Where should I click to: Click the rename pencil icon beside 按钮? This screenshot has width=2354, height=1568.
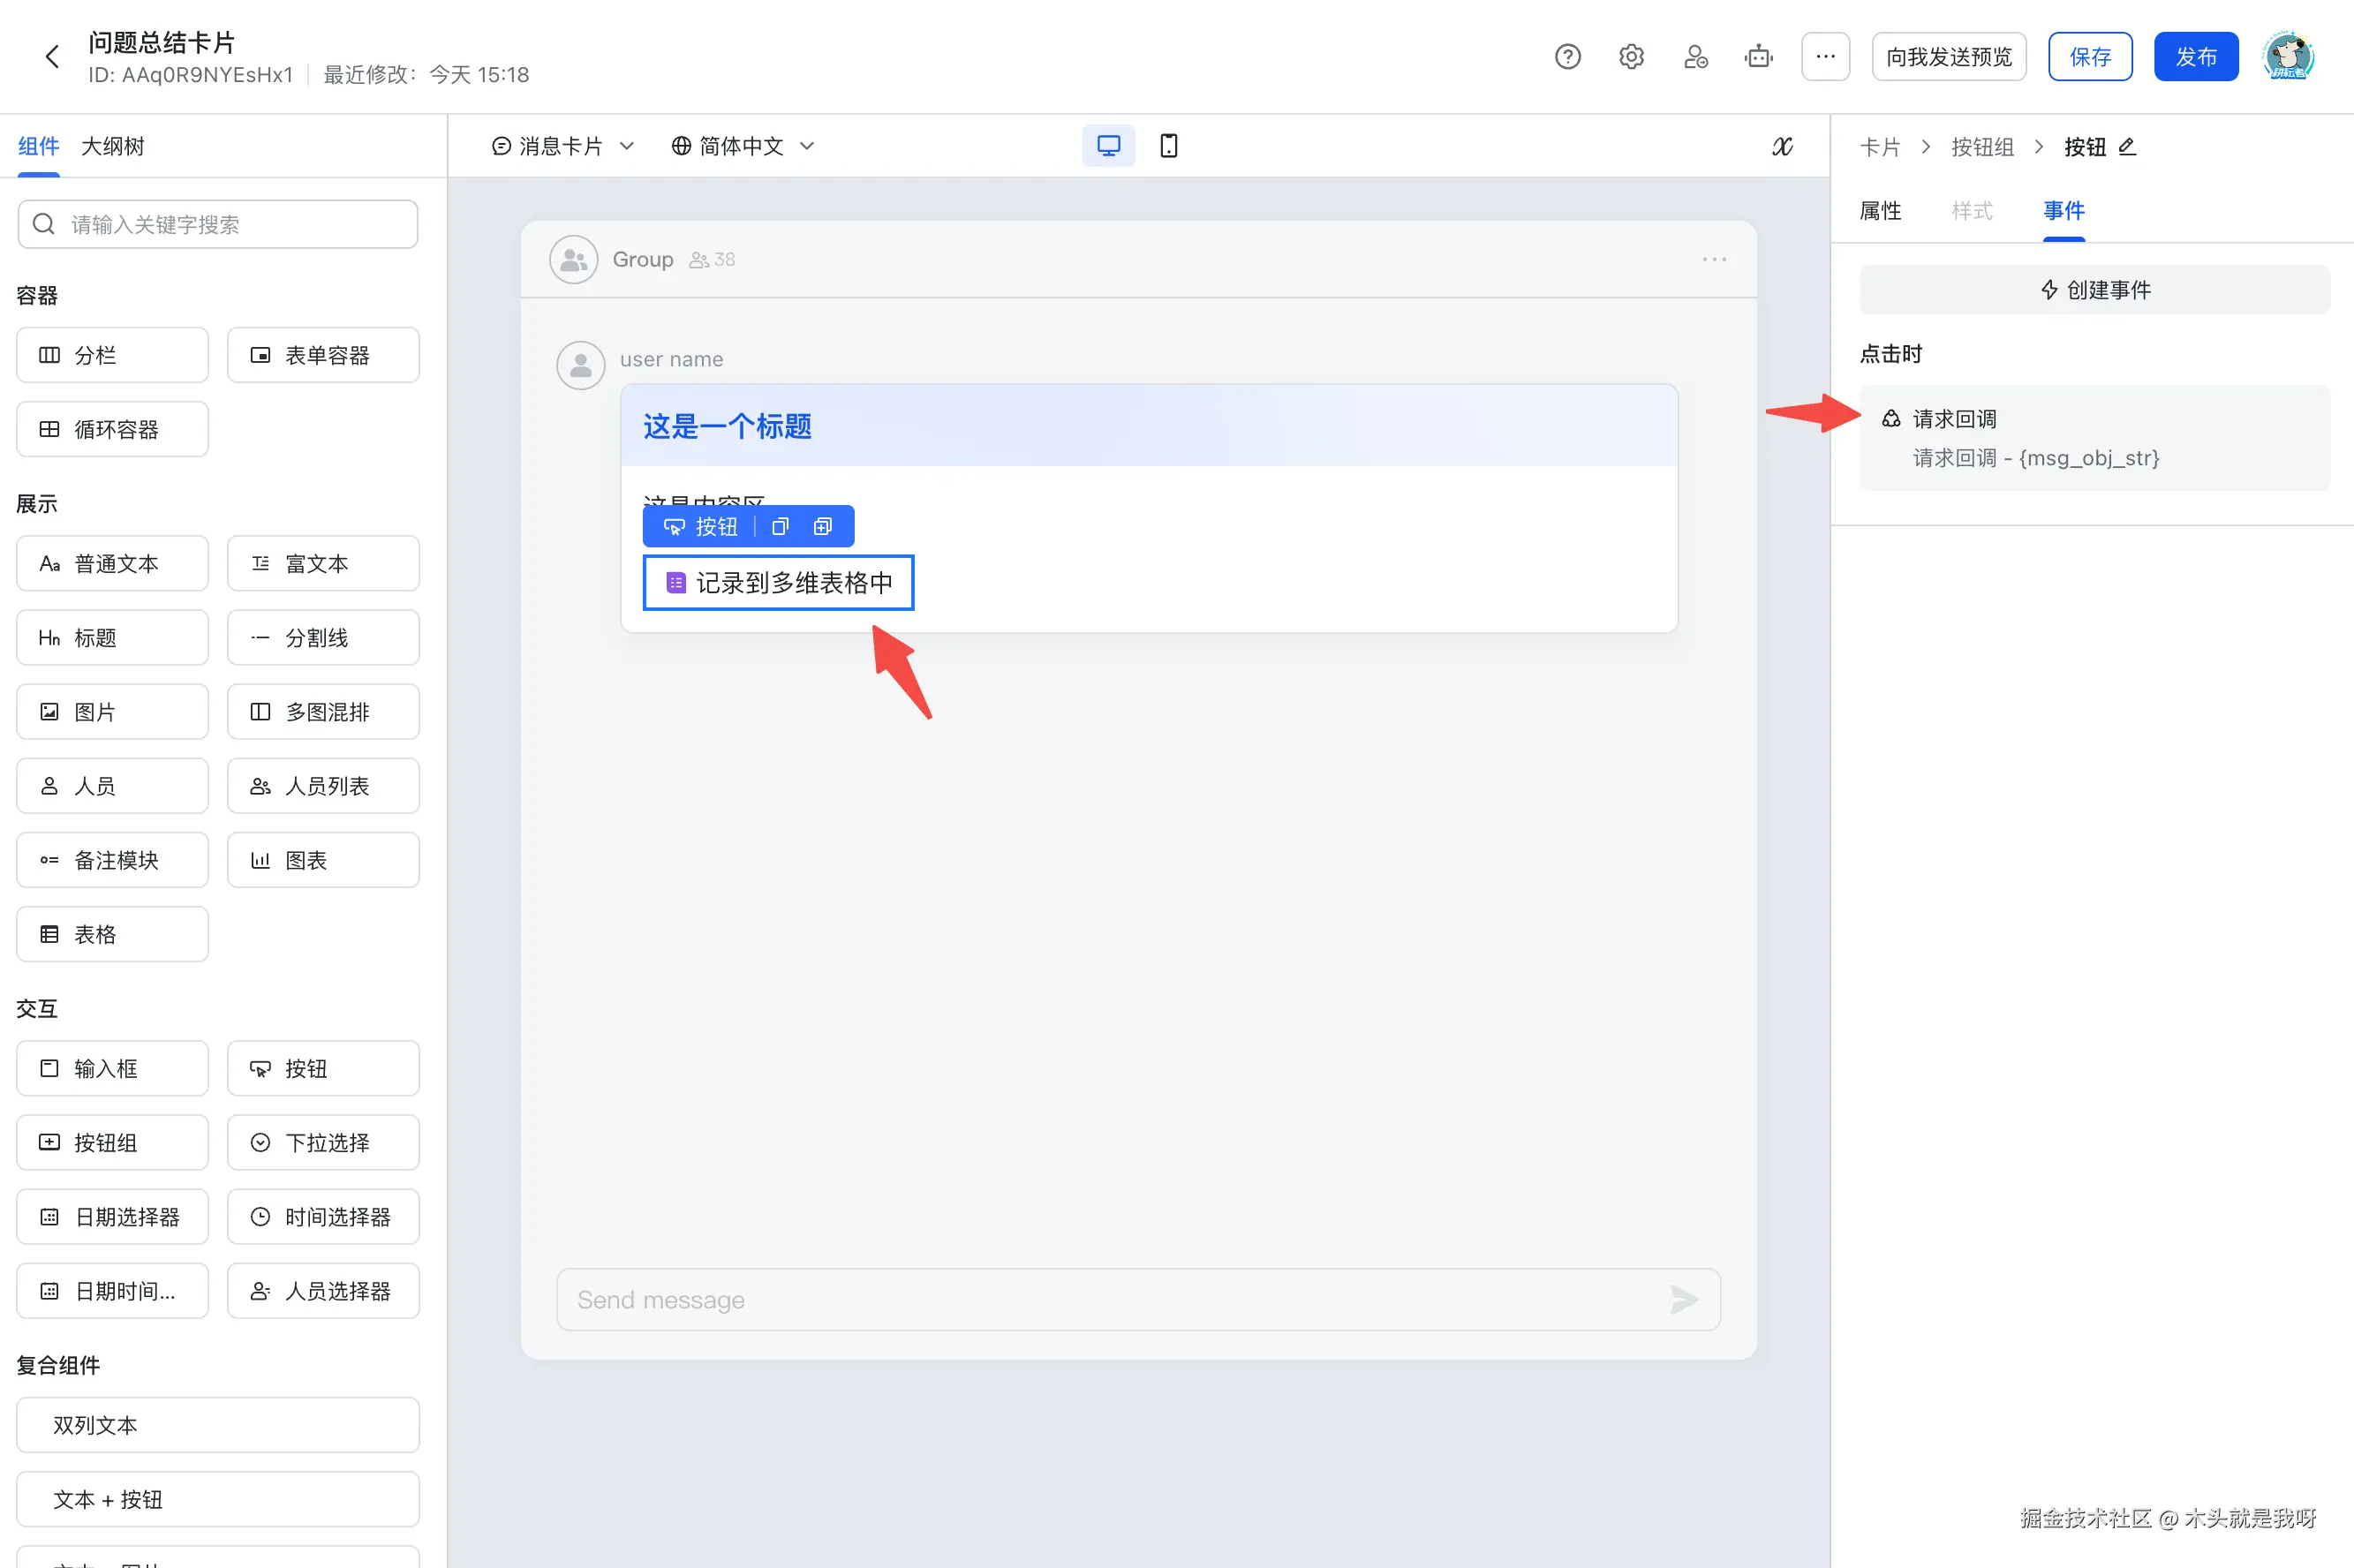[x=2128, y=147]
